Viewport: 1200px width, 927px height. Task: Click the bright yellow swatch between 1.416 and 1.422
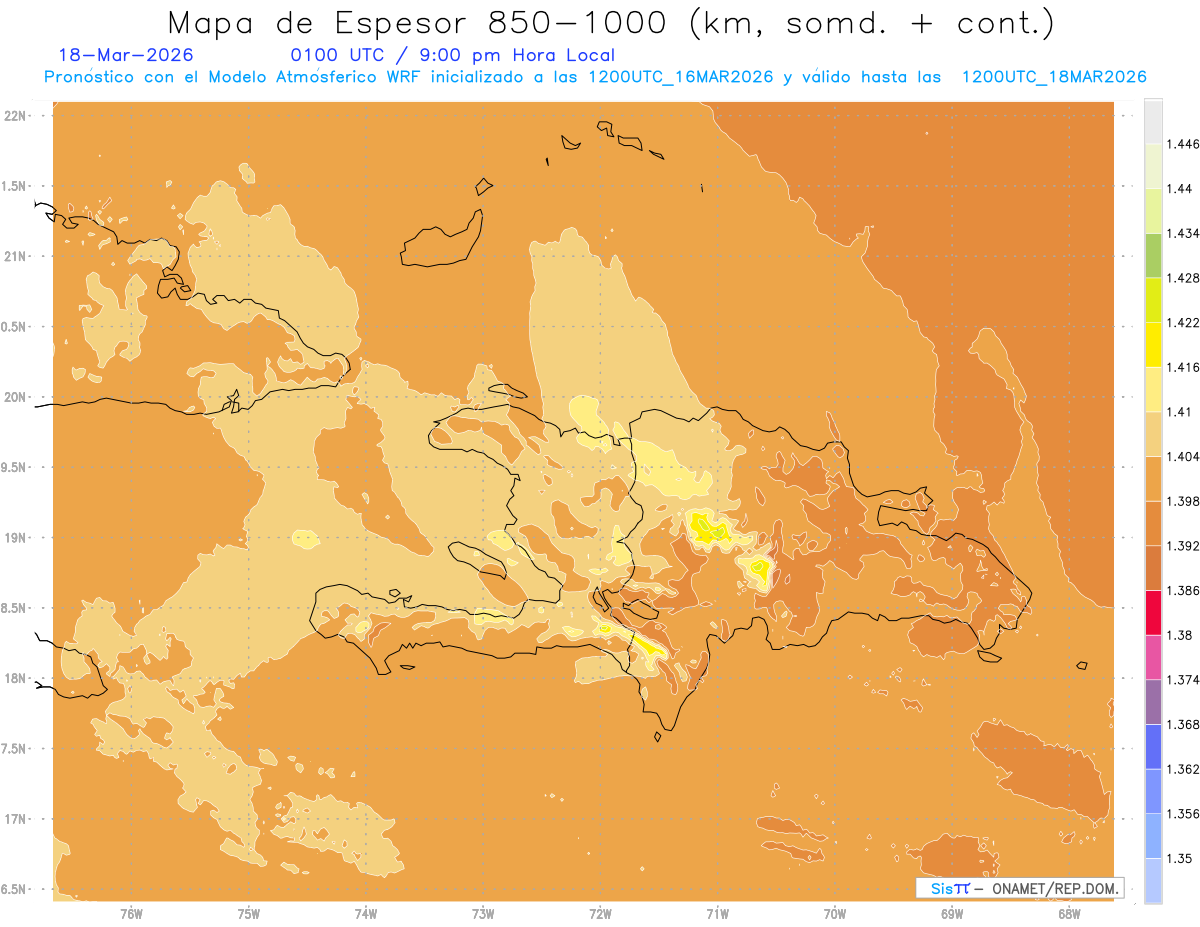coord(1153,345)
